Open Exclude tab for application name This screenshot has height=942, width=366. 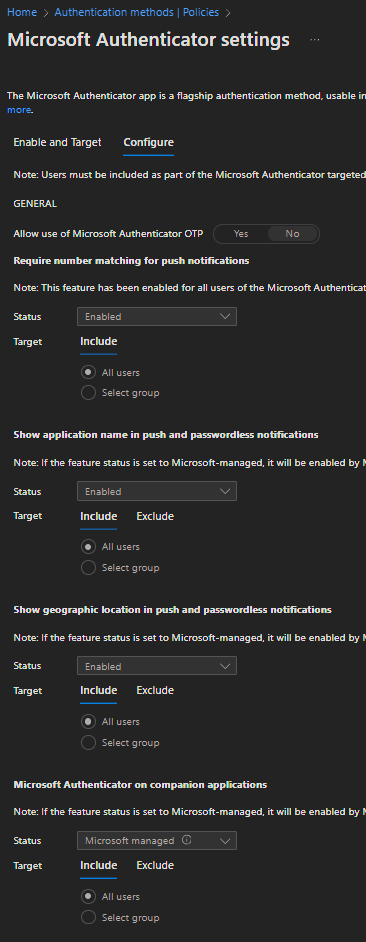155,516
